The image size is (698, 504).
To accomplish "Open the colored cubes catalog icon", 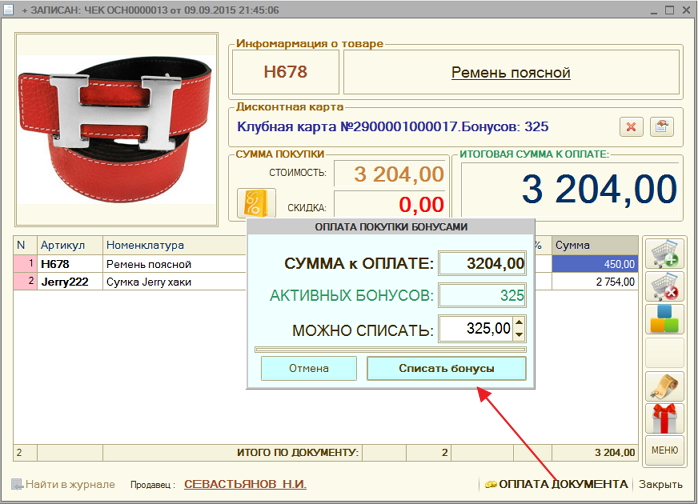I will click(x=664, y=319).
